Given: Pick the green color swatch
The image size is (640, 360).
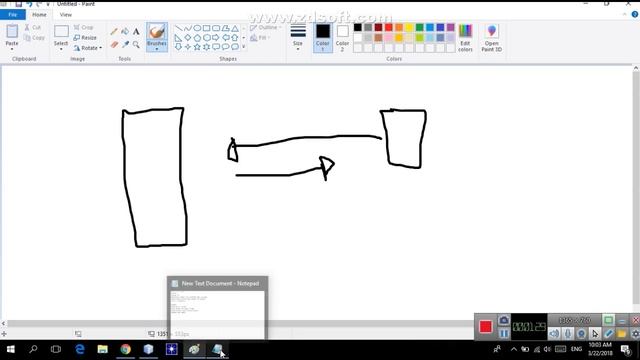Looking at the screenshot, I should pyautogui.click(x=419, y=27).
